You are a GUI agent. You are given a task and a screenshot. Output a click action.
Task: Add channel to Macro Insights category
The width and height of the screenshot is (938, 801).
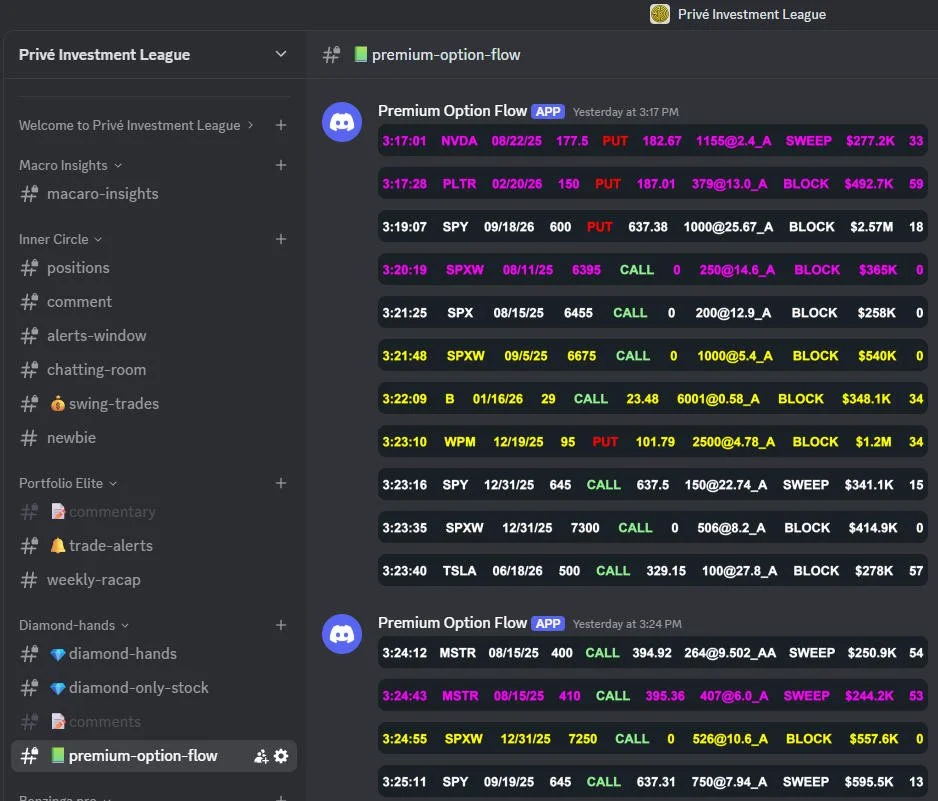pyautogui.click(x=281, y=165)
